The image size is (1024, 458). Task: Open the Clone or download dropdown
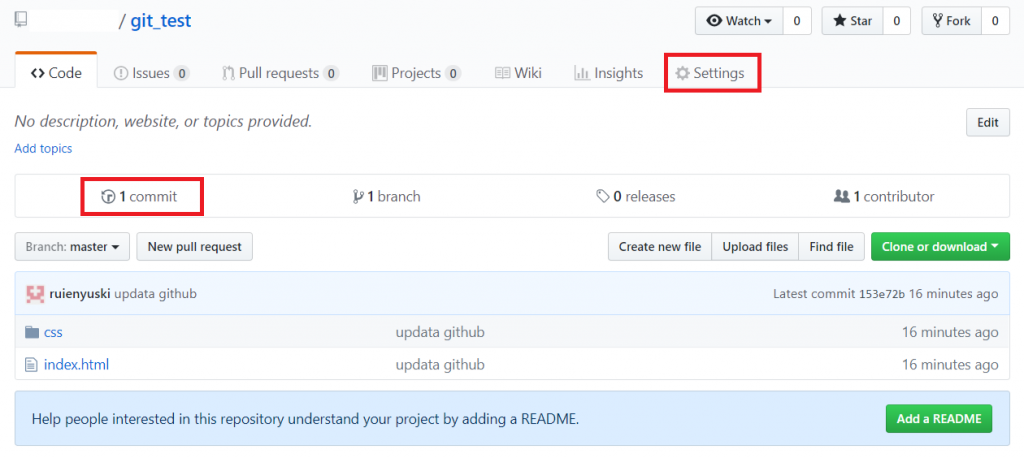coord(940,246)
